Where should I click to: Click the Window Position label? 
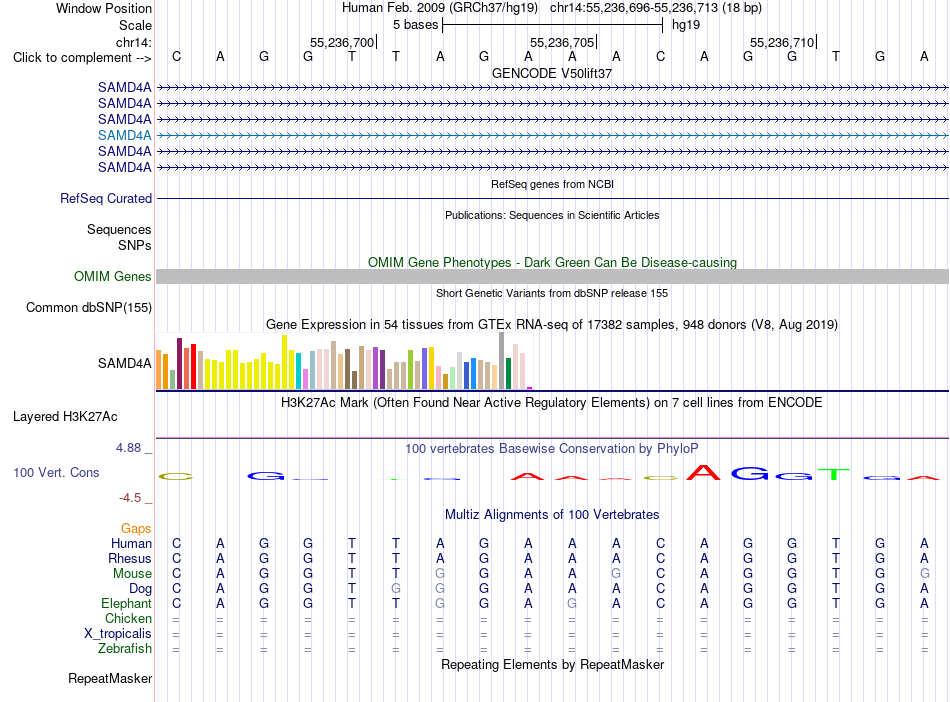point(104,8)
